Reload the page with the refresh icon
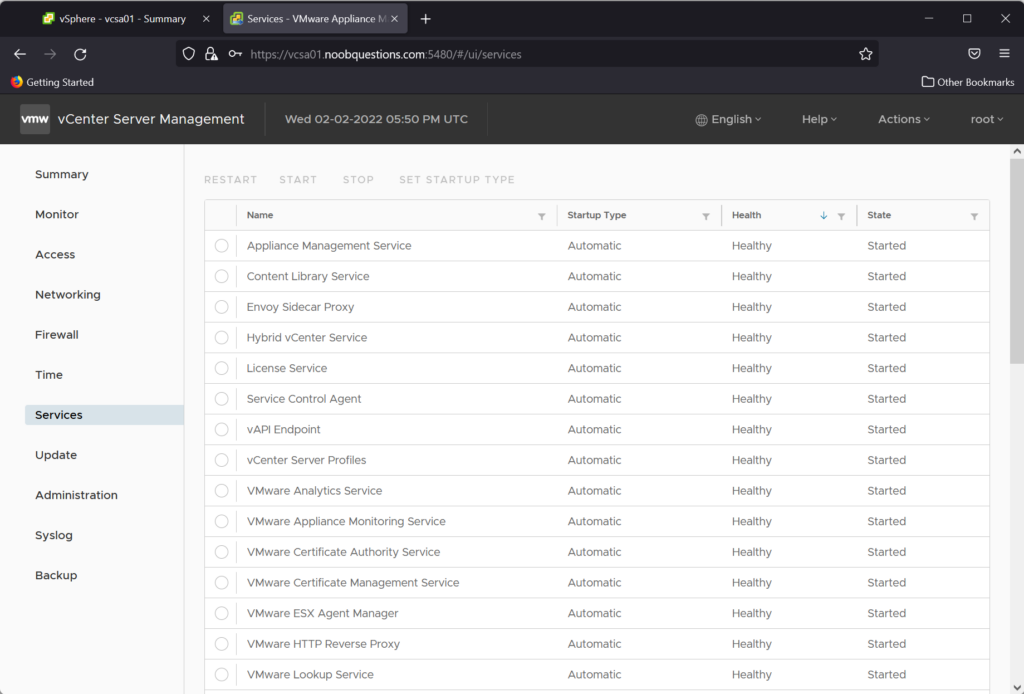Image resolution: width=1024 pixels, height=694 pixels. pos(80,54)
